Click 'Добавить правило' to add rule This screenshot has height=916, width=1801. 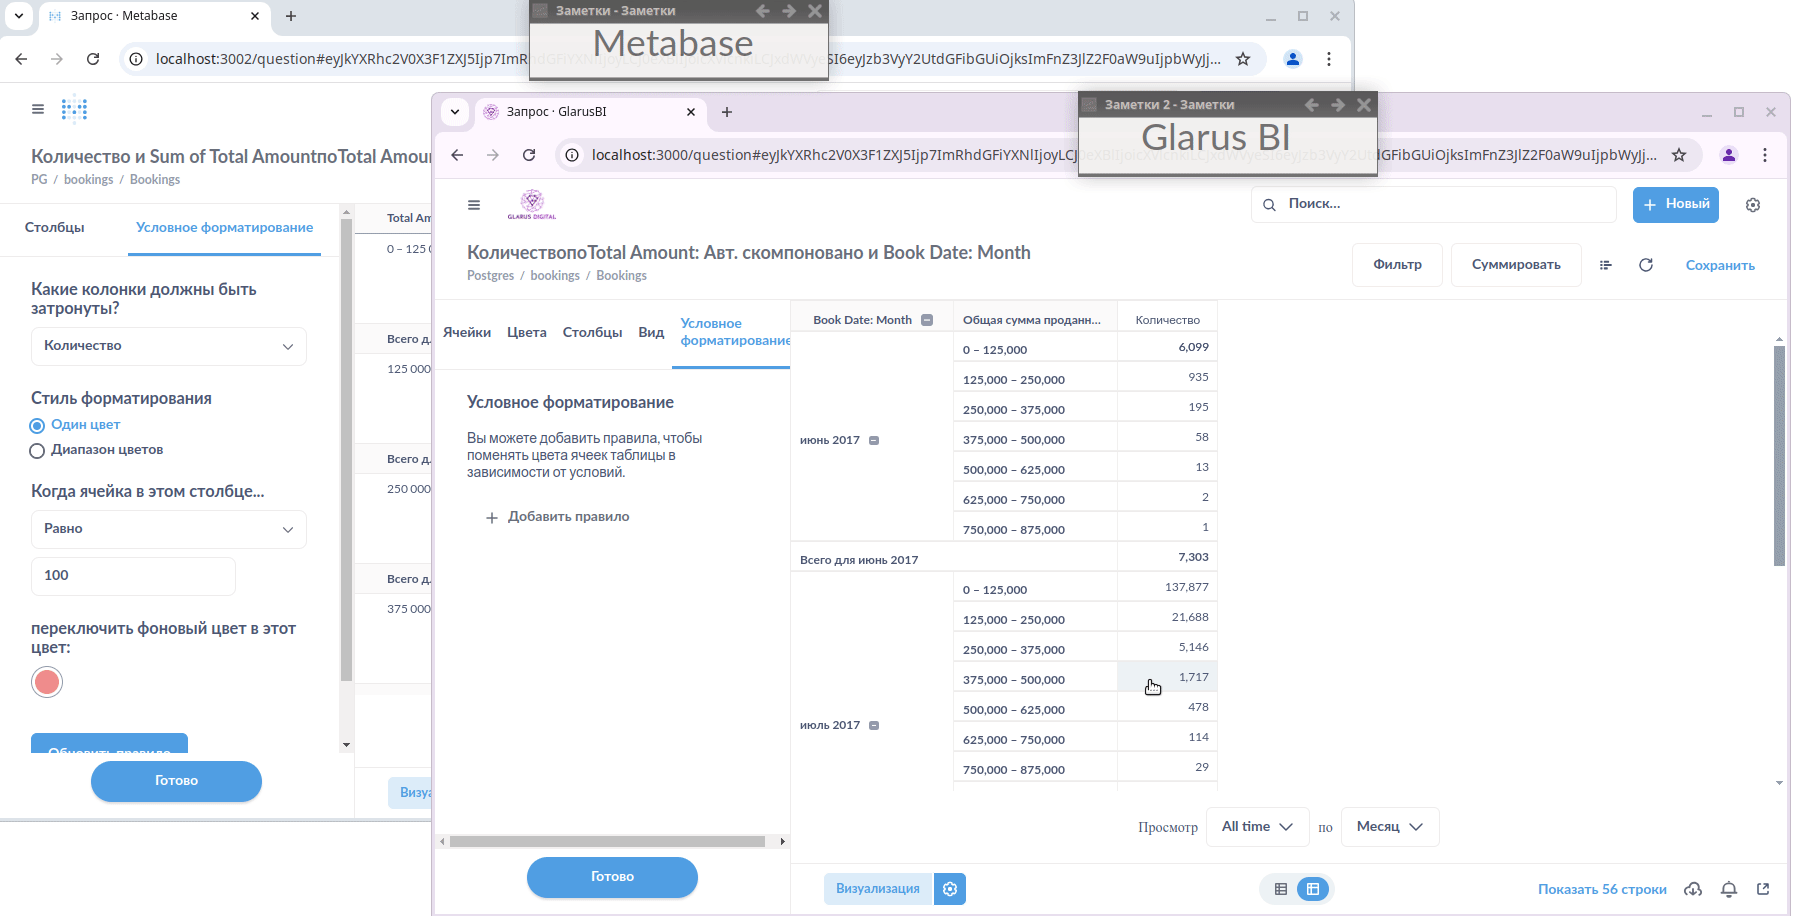558,517
